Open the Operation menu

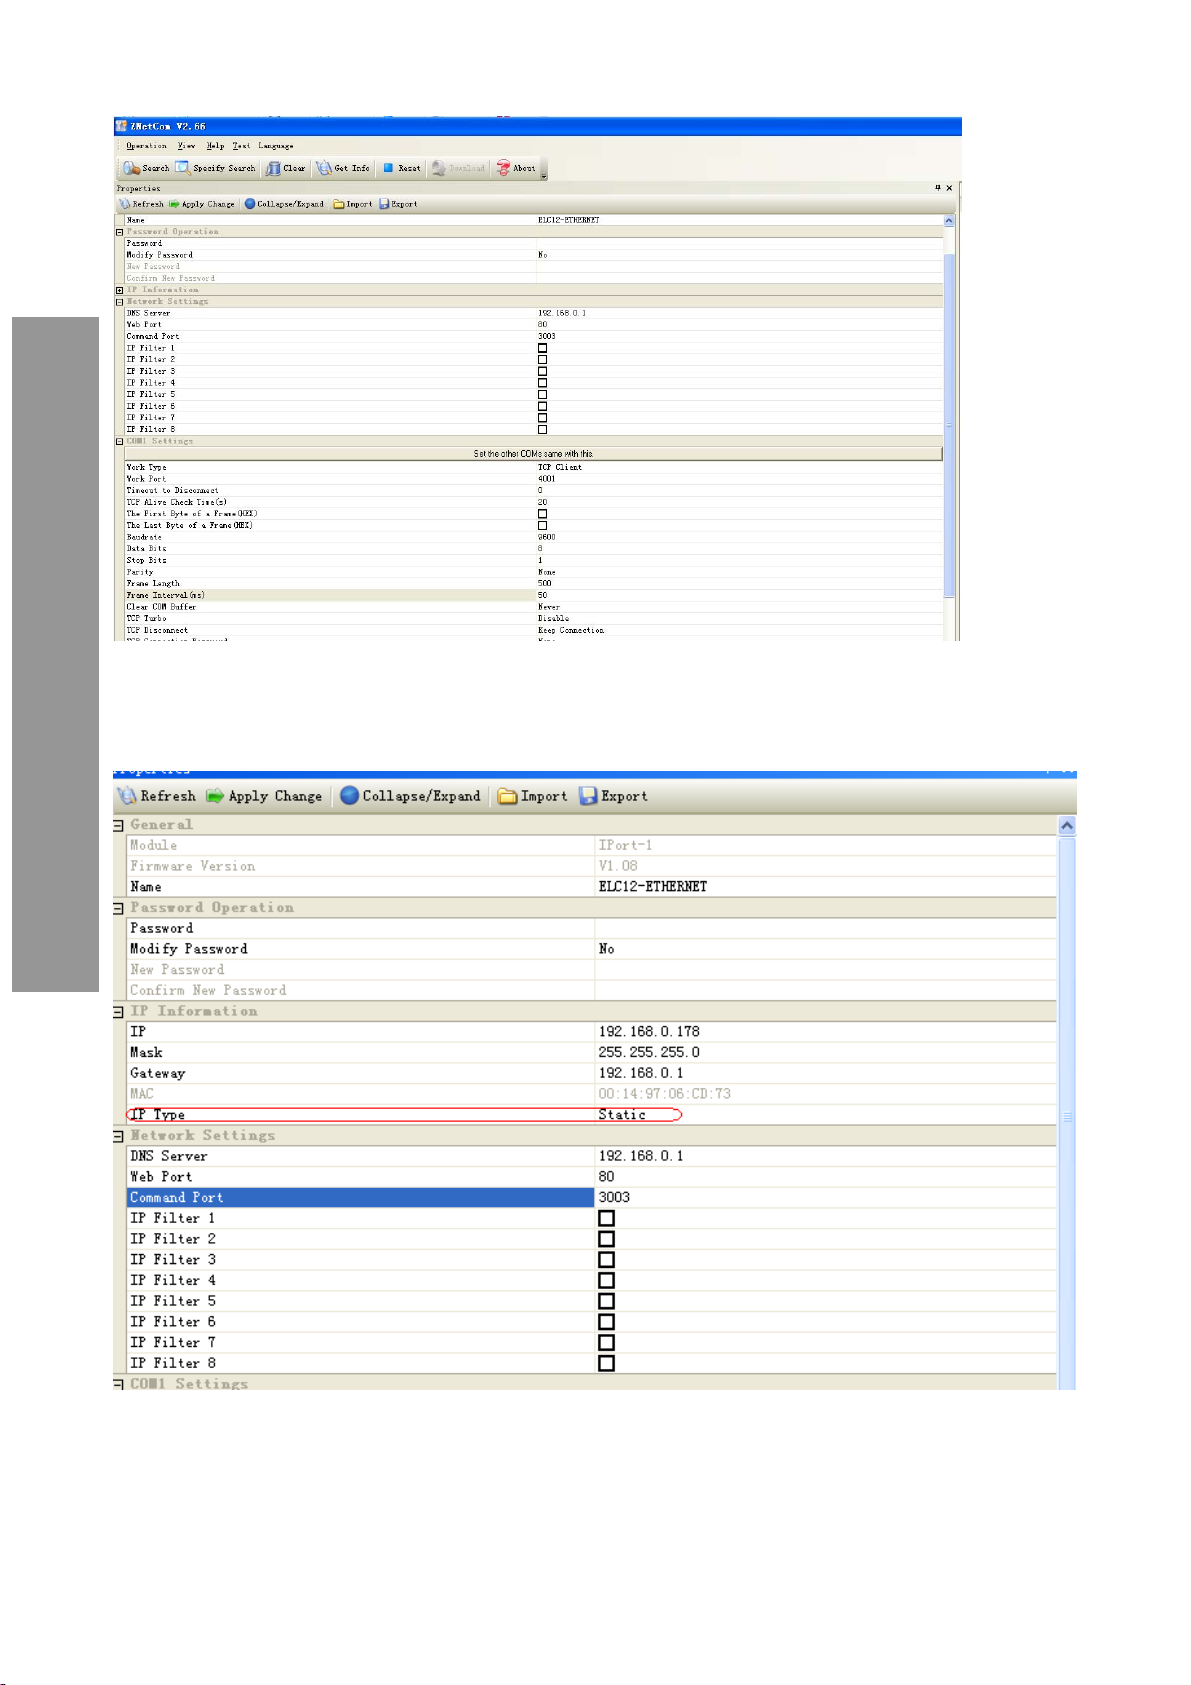pos(146,146)
